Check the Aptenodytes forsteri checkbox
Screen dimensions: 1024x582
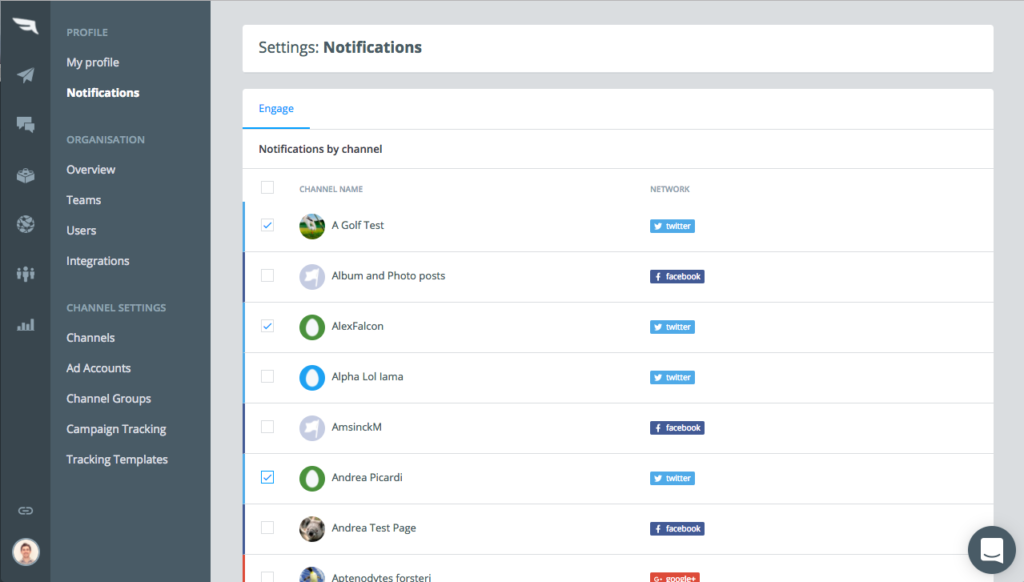tap(267, 577)
